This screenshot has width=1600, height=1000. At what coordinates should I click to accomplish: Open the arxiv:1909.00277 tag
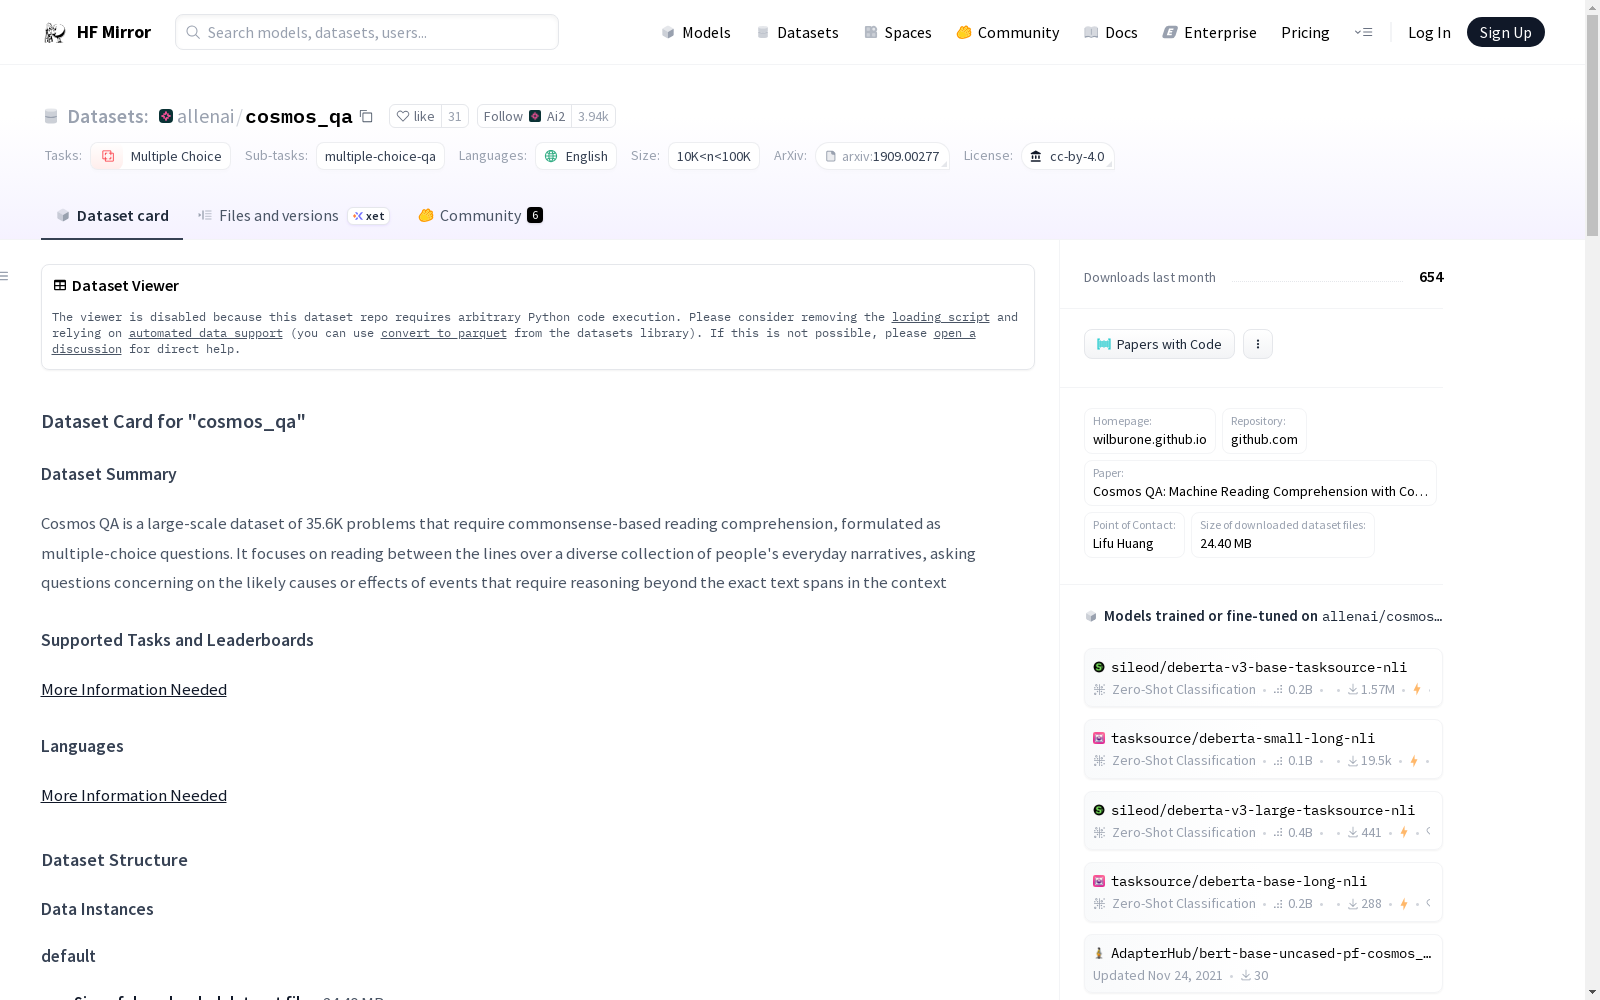[882, 156]
